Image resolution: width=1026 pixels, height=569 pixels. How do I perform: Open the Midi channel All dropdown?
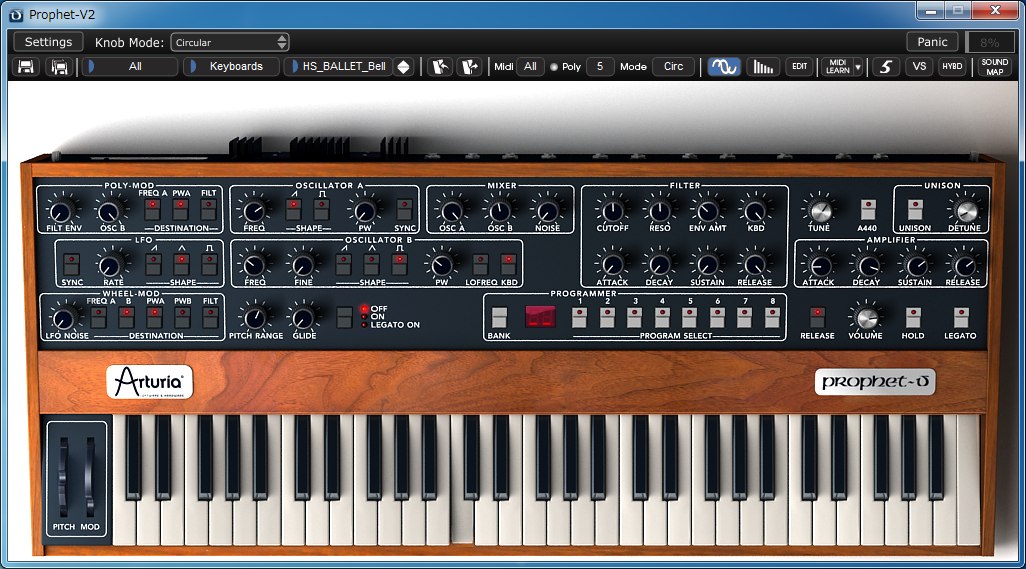530,67
